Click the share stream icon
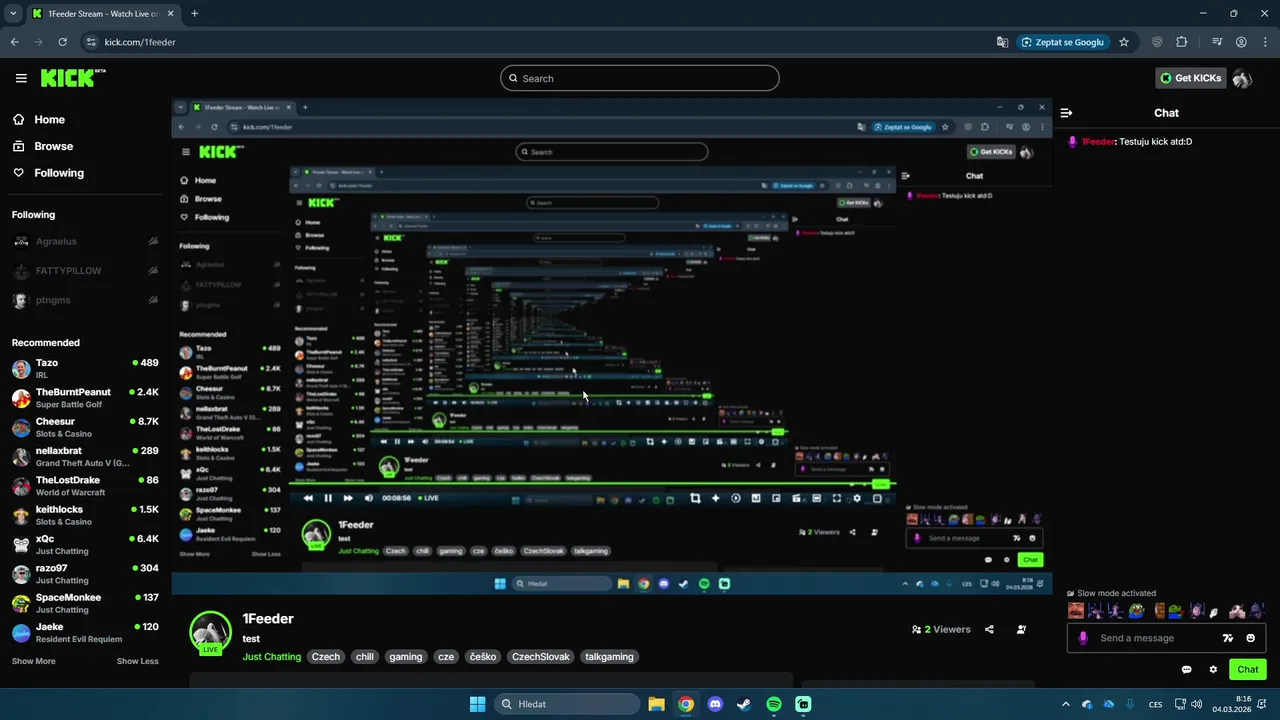Screen dimensions: 1280x720 pos(989,630)
